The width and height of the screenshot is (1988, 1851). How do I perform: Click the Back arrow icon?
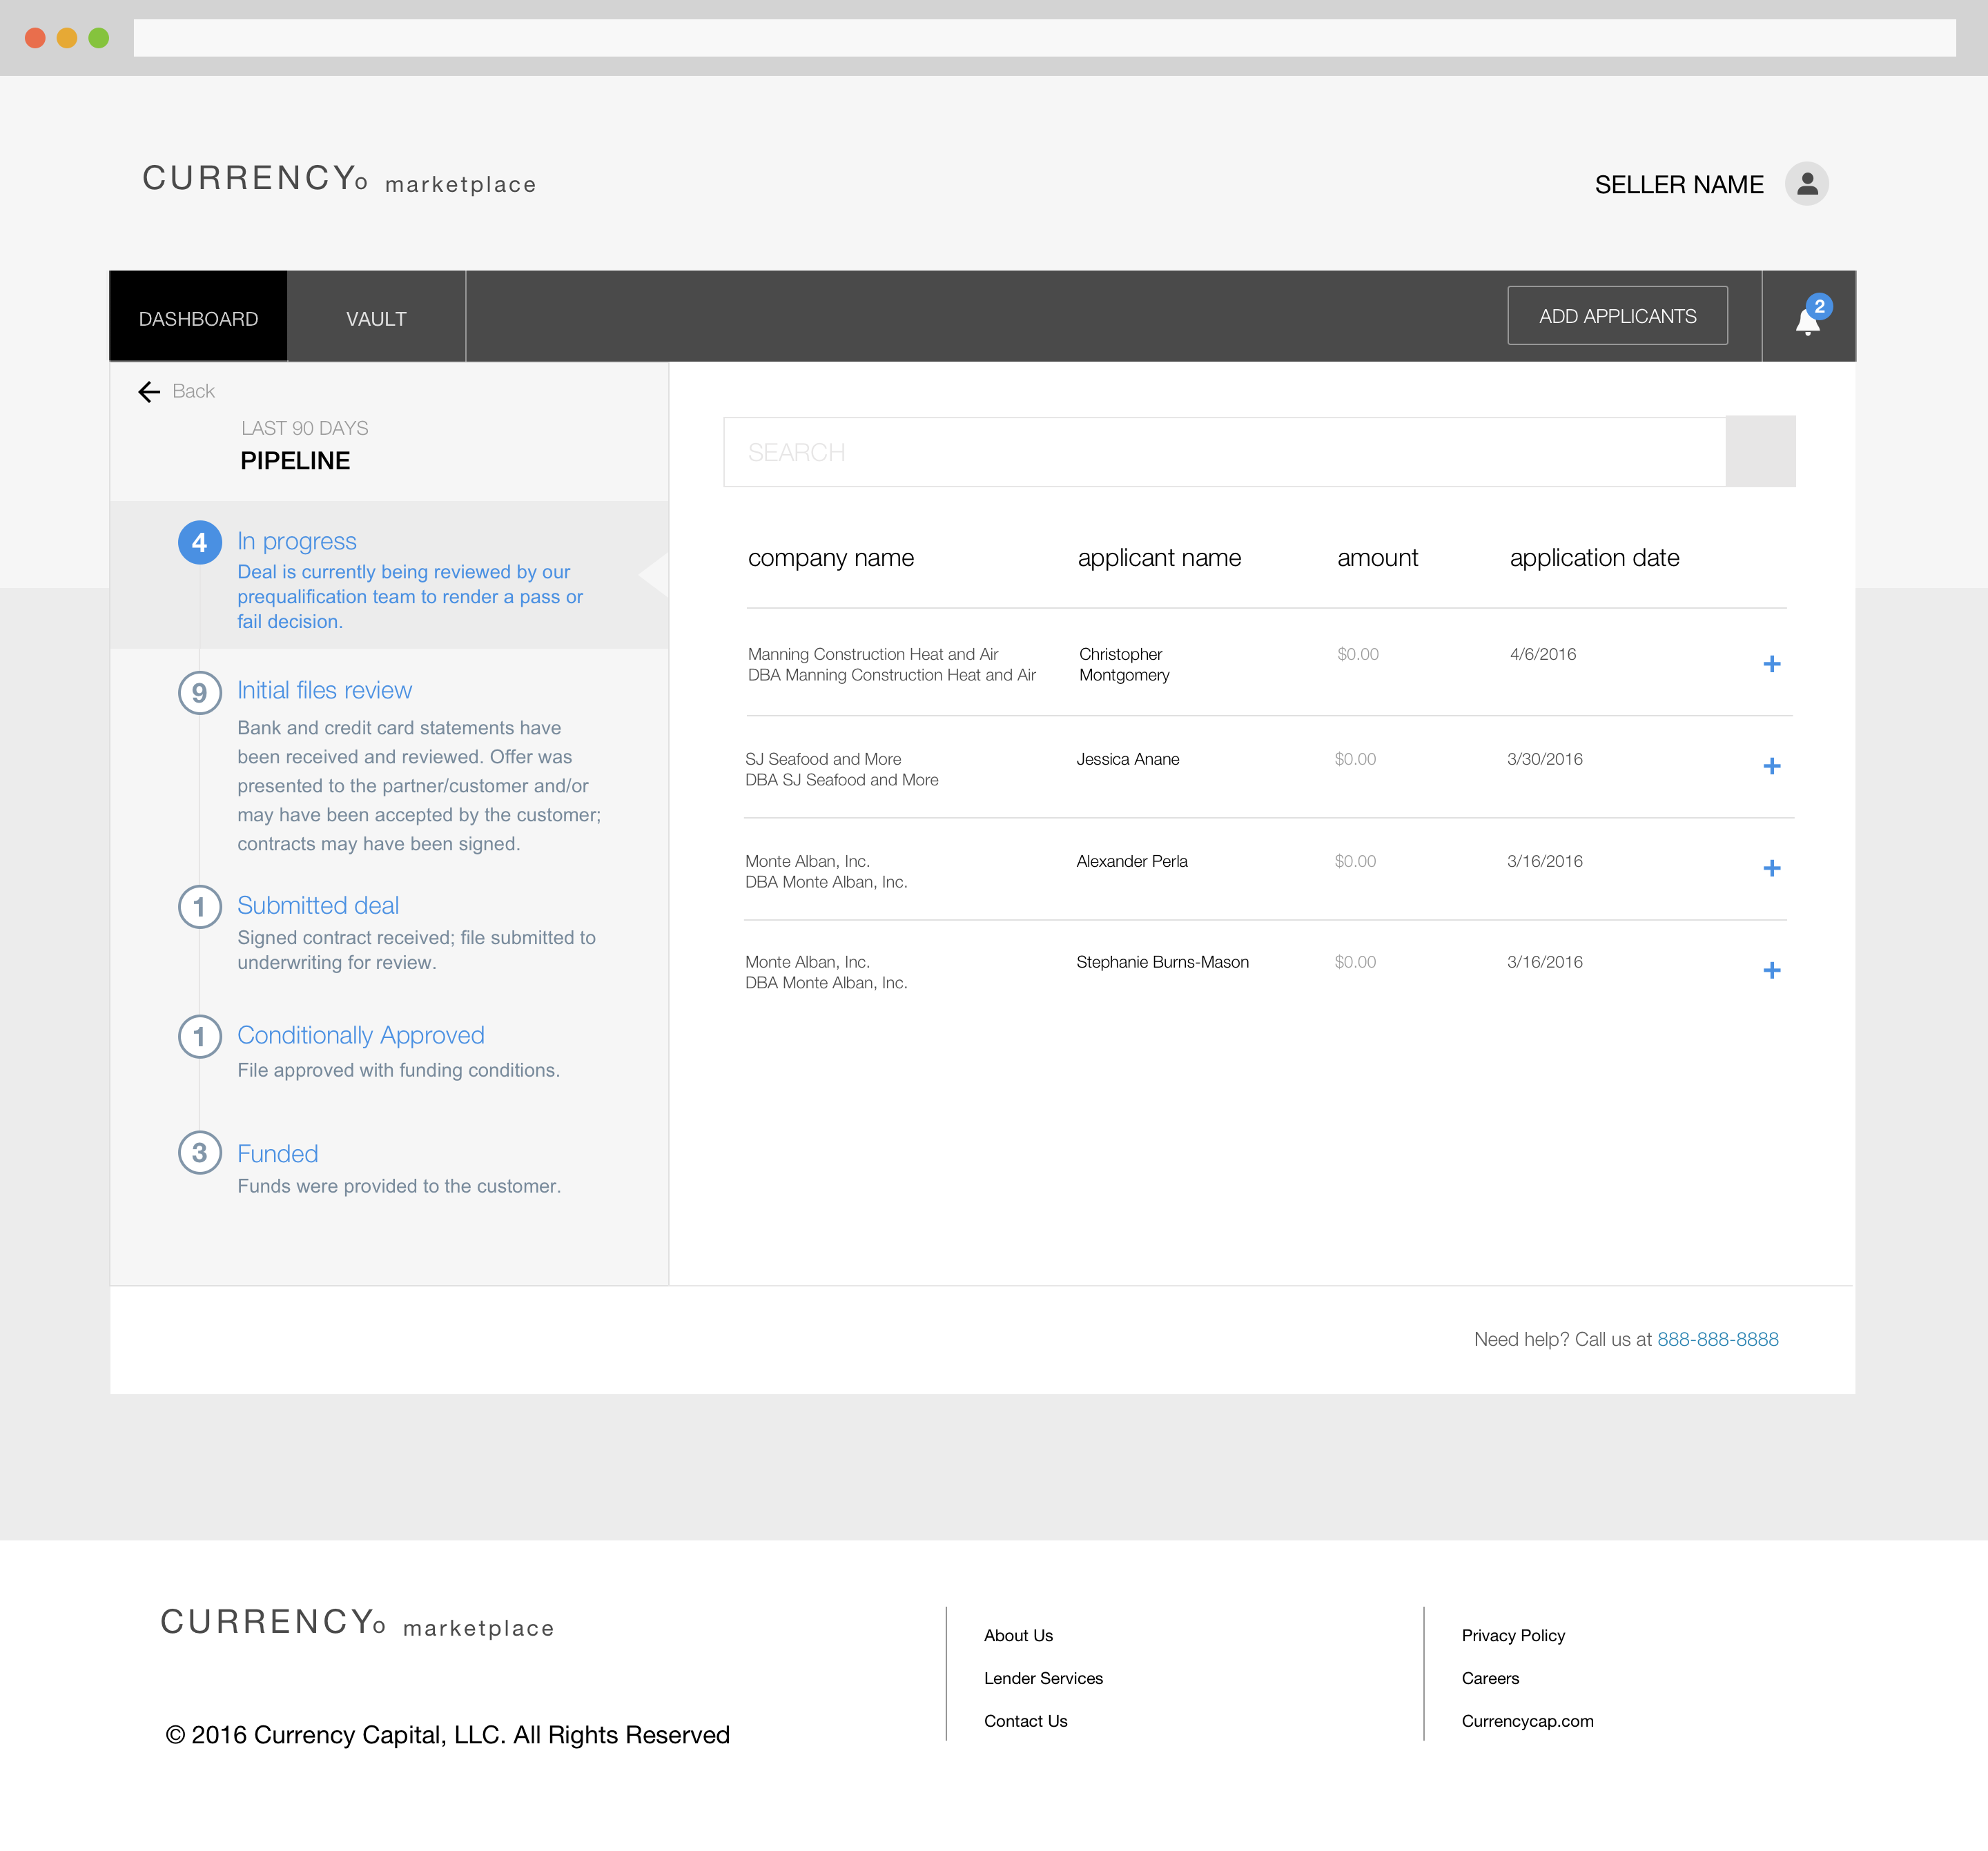(x=149, y=392)
